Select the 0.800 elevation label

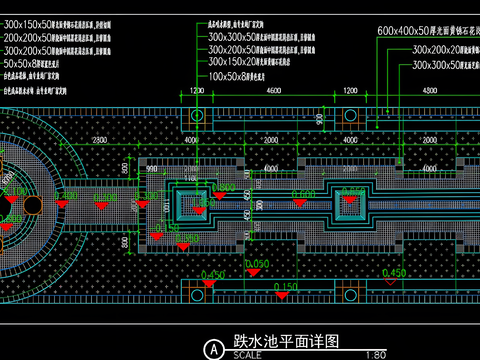tap(224, 187)
